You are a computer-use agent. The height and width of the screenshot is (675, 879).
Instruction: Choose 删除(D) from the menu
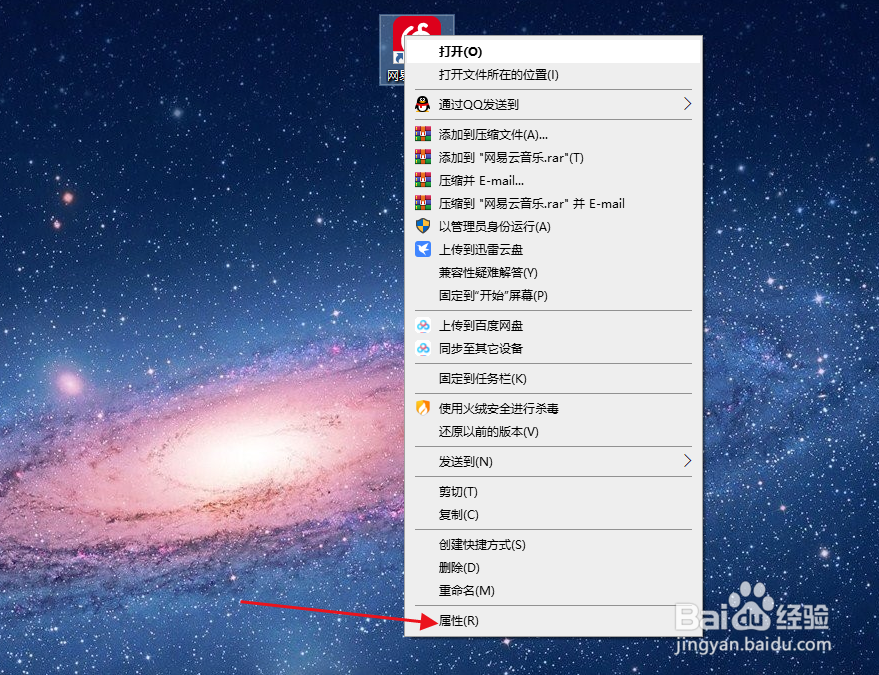[x=553, y=567]
